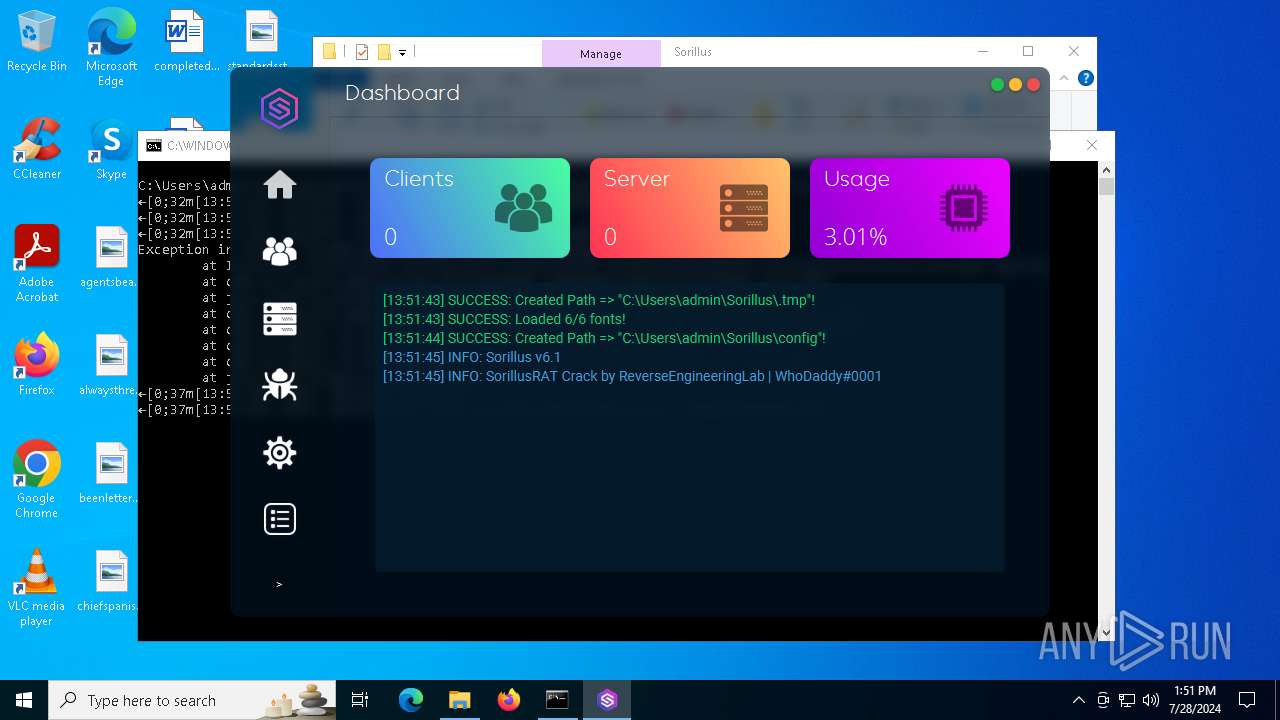Open Skype desktop shortcut
Viewport: 1280px width, 720px height.
point(111,149)
